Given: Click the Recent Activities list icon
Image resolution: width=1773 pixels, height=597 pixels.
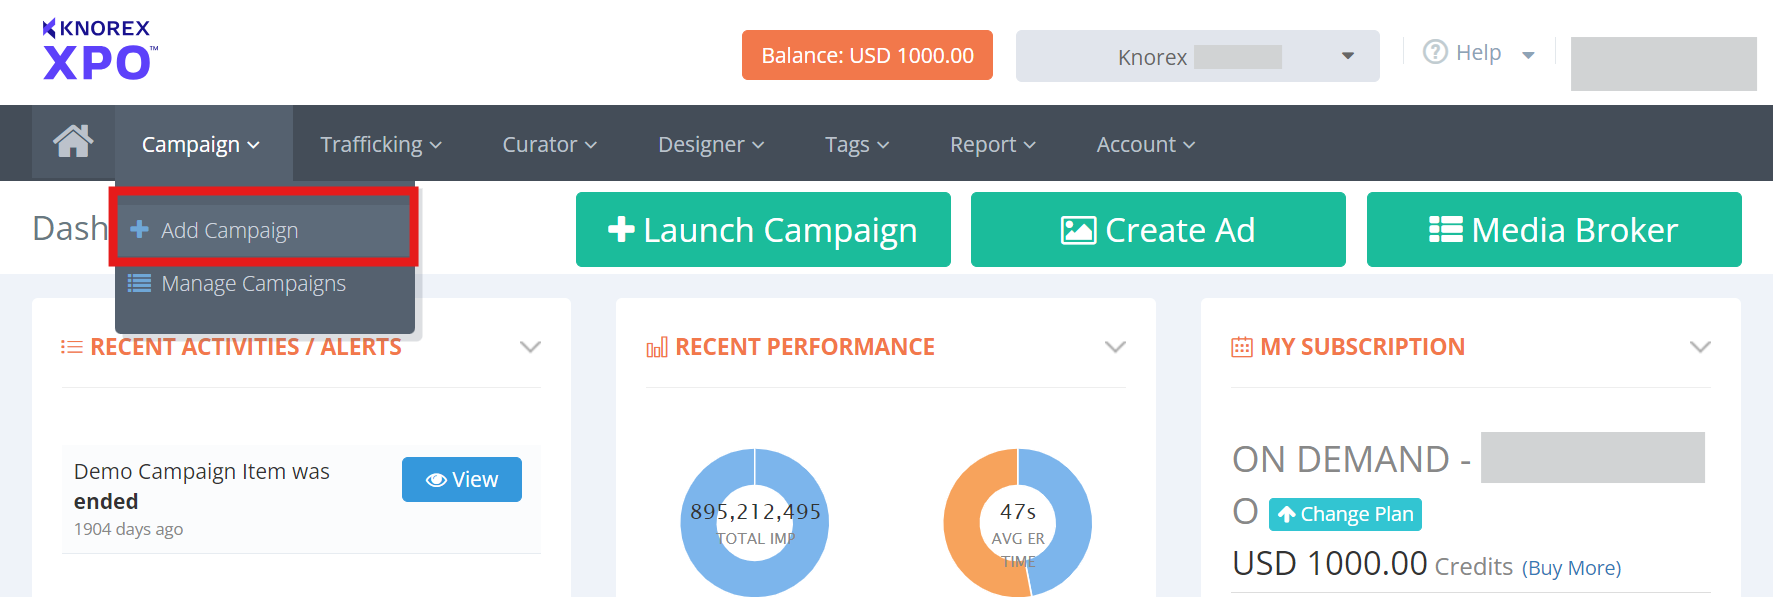Looking at the screenshot, I should pos(72,348).
